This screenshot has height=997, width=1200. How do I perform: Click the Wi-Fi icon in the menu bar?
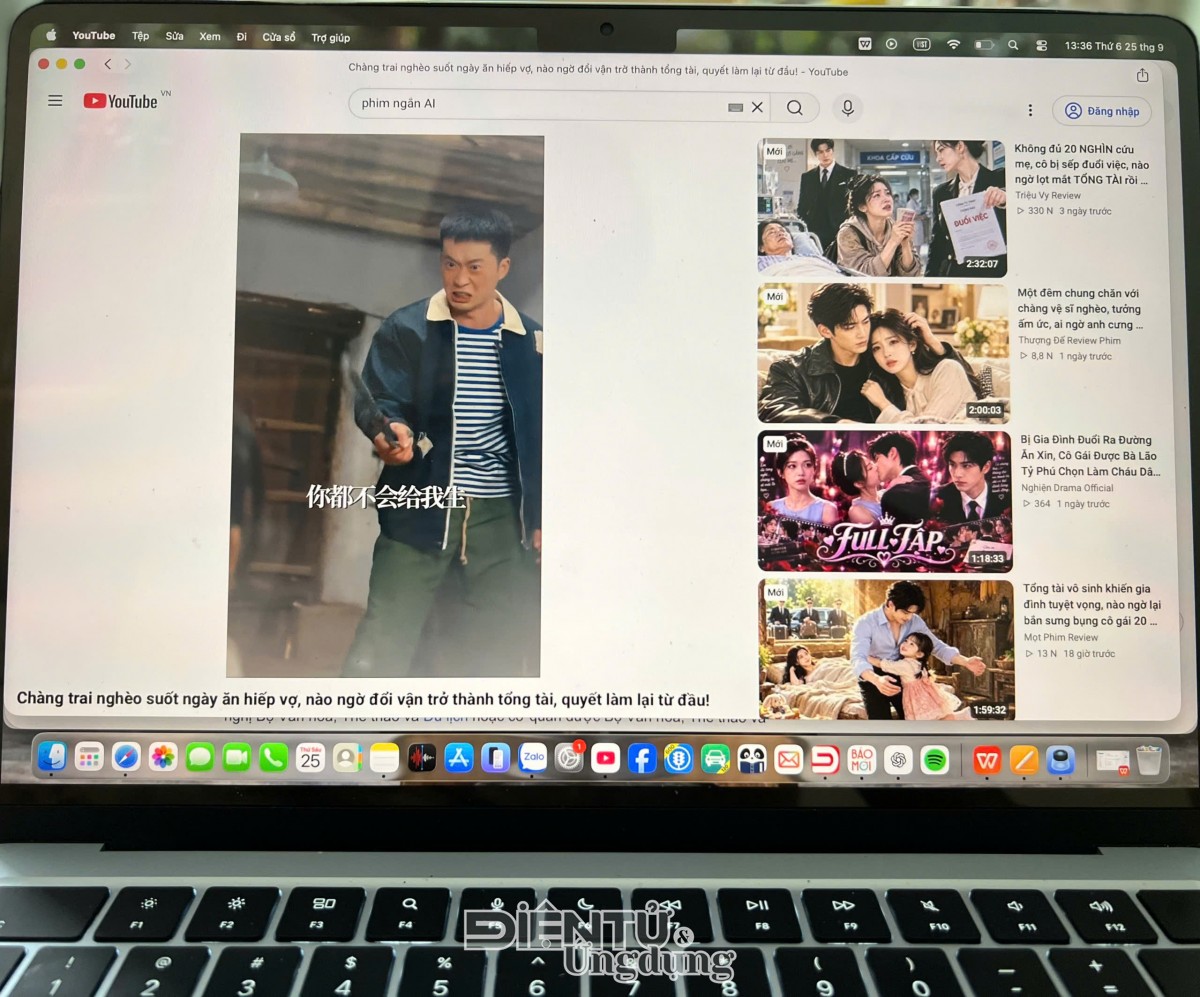pyautogui.click(x=953, y=45)
